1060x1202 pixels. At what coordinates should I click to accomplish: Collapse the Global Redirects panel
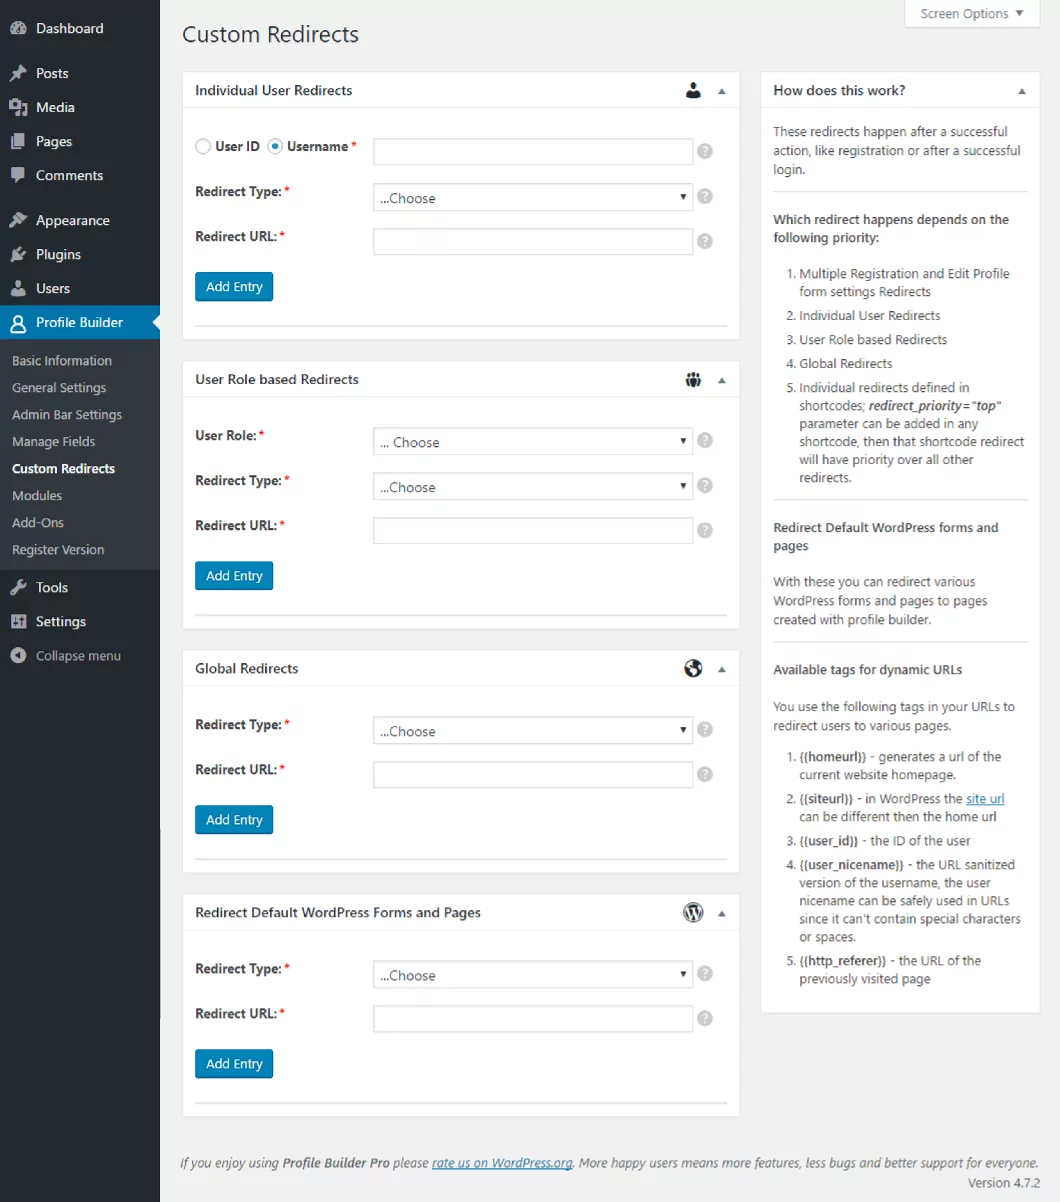[722, 669]
